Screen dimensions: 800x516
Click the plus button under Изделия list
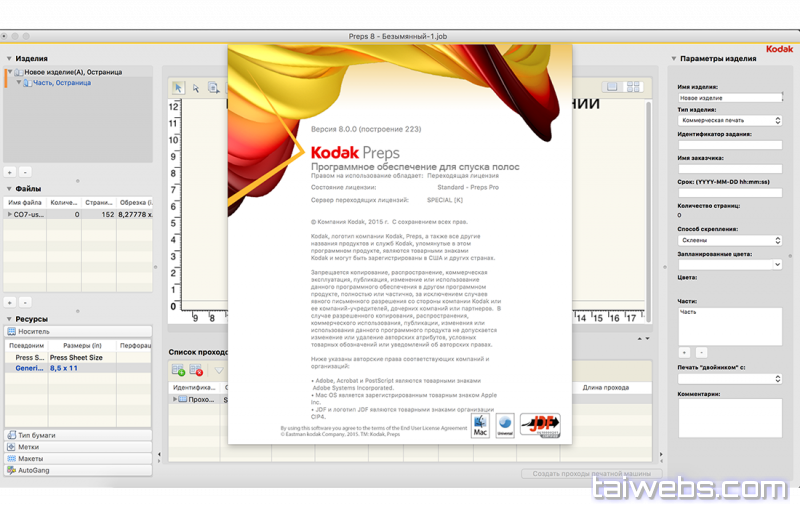click(x=10, y=171)
